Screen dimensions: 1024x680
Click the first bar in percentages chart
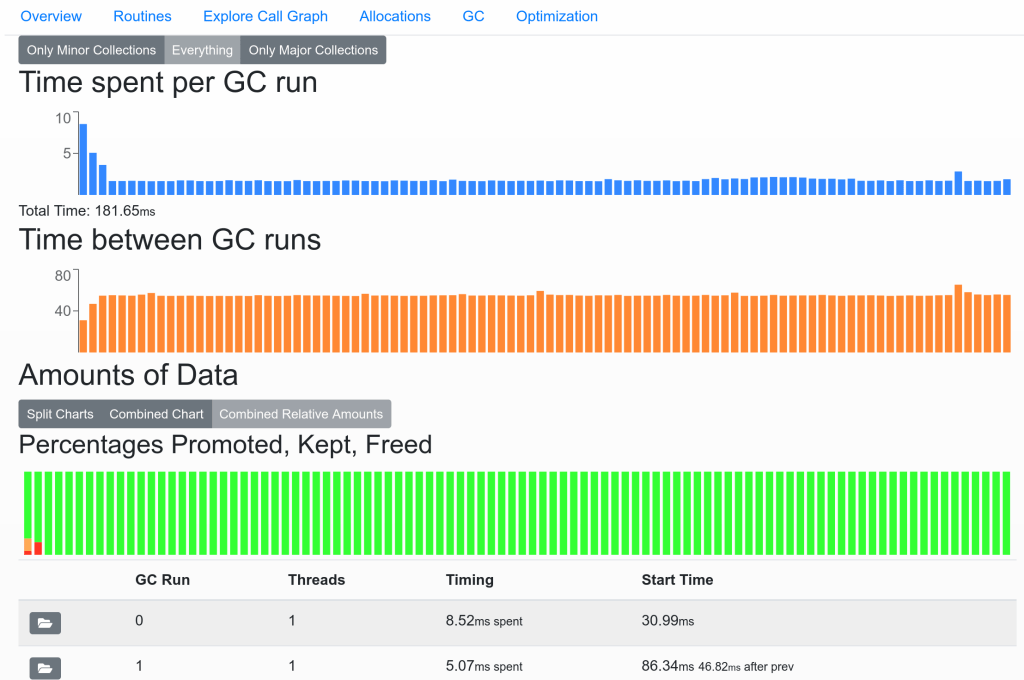[x=28, y=513]
